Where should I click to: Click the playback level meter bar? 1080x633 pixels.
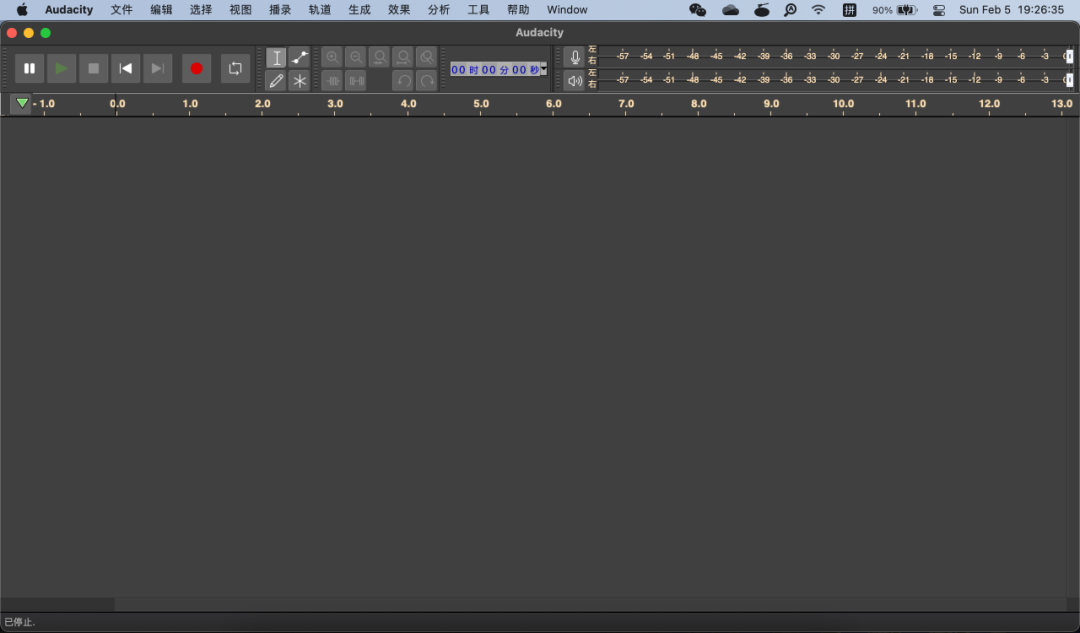tap(835, 80)
